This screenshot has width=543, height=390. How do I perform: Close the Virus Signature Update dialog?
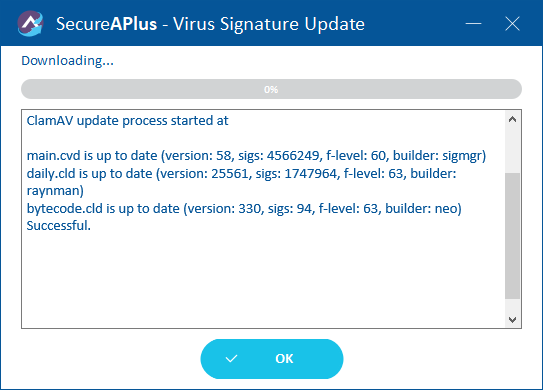pyautogui.click(x=512, y=24)
